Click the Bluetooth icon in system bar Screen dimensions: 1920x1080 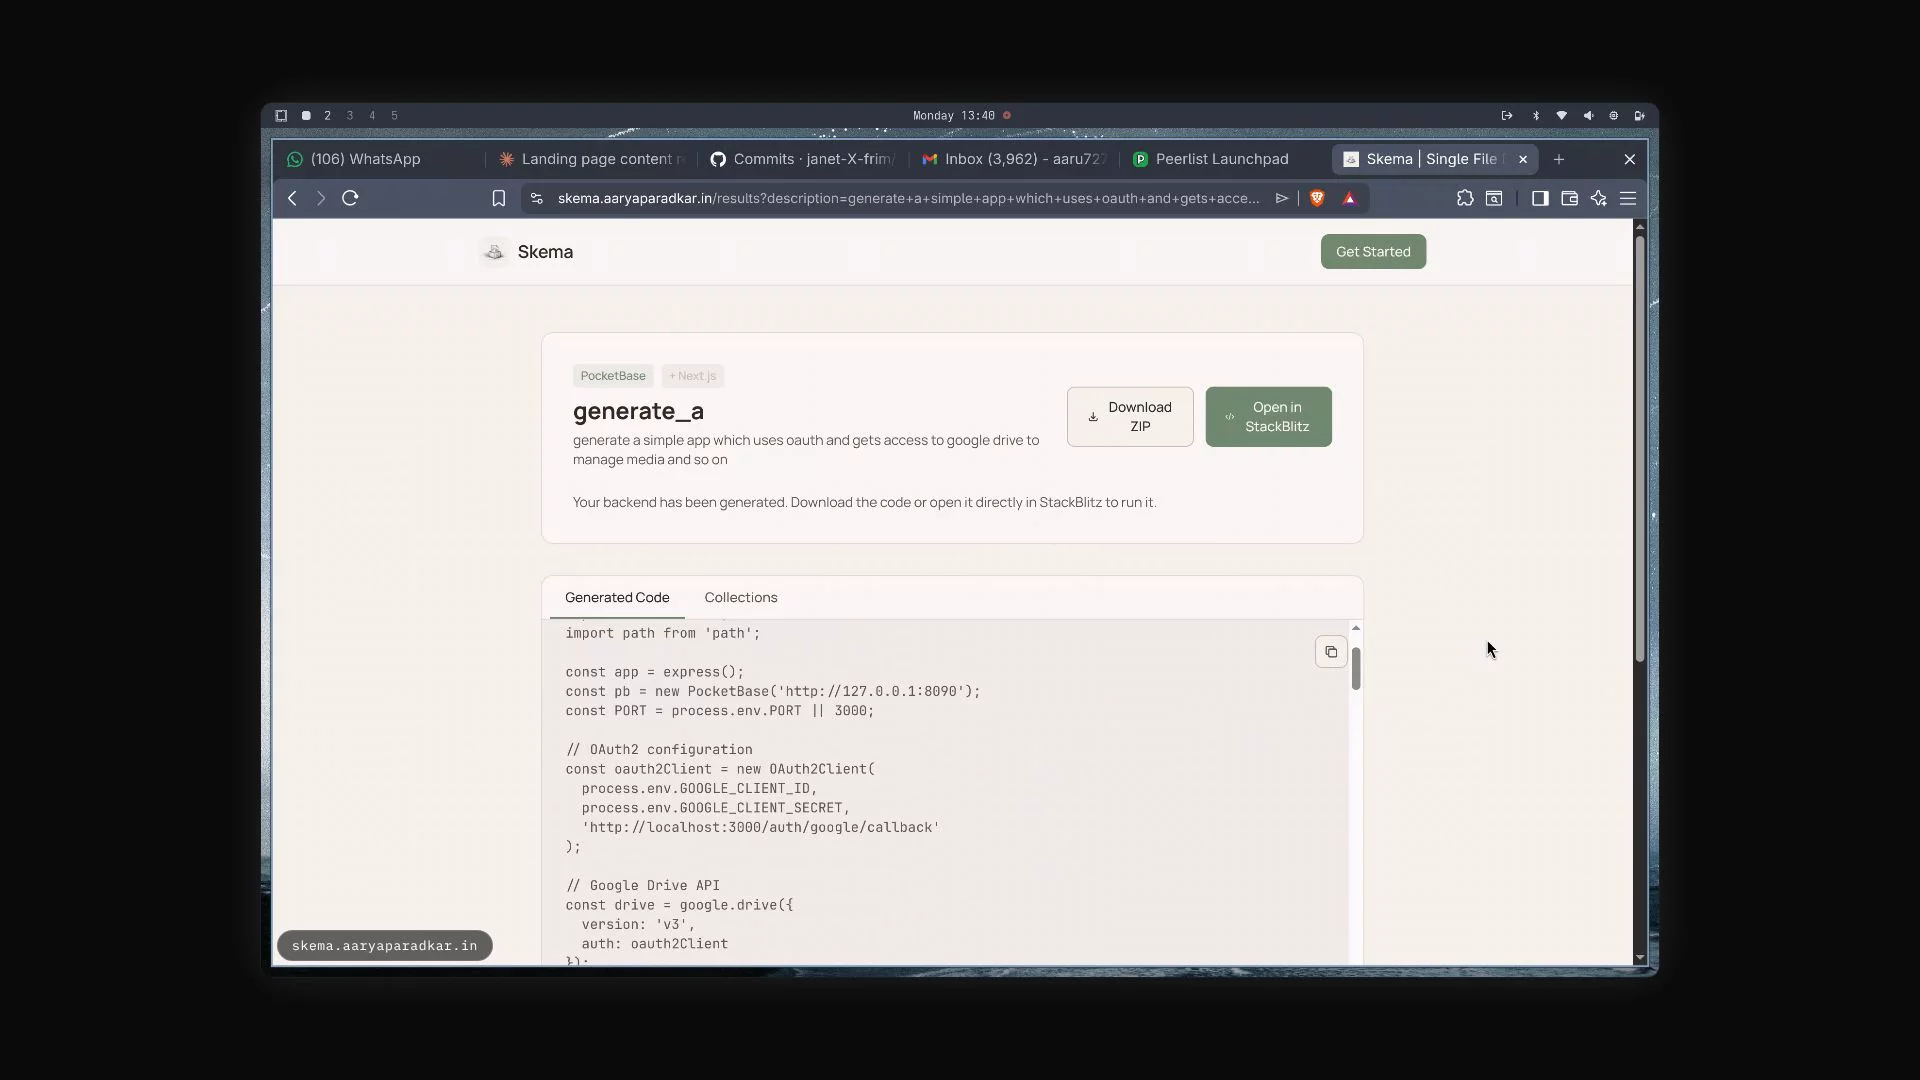point(1536,116)
